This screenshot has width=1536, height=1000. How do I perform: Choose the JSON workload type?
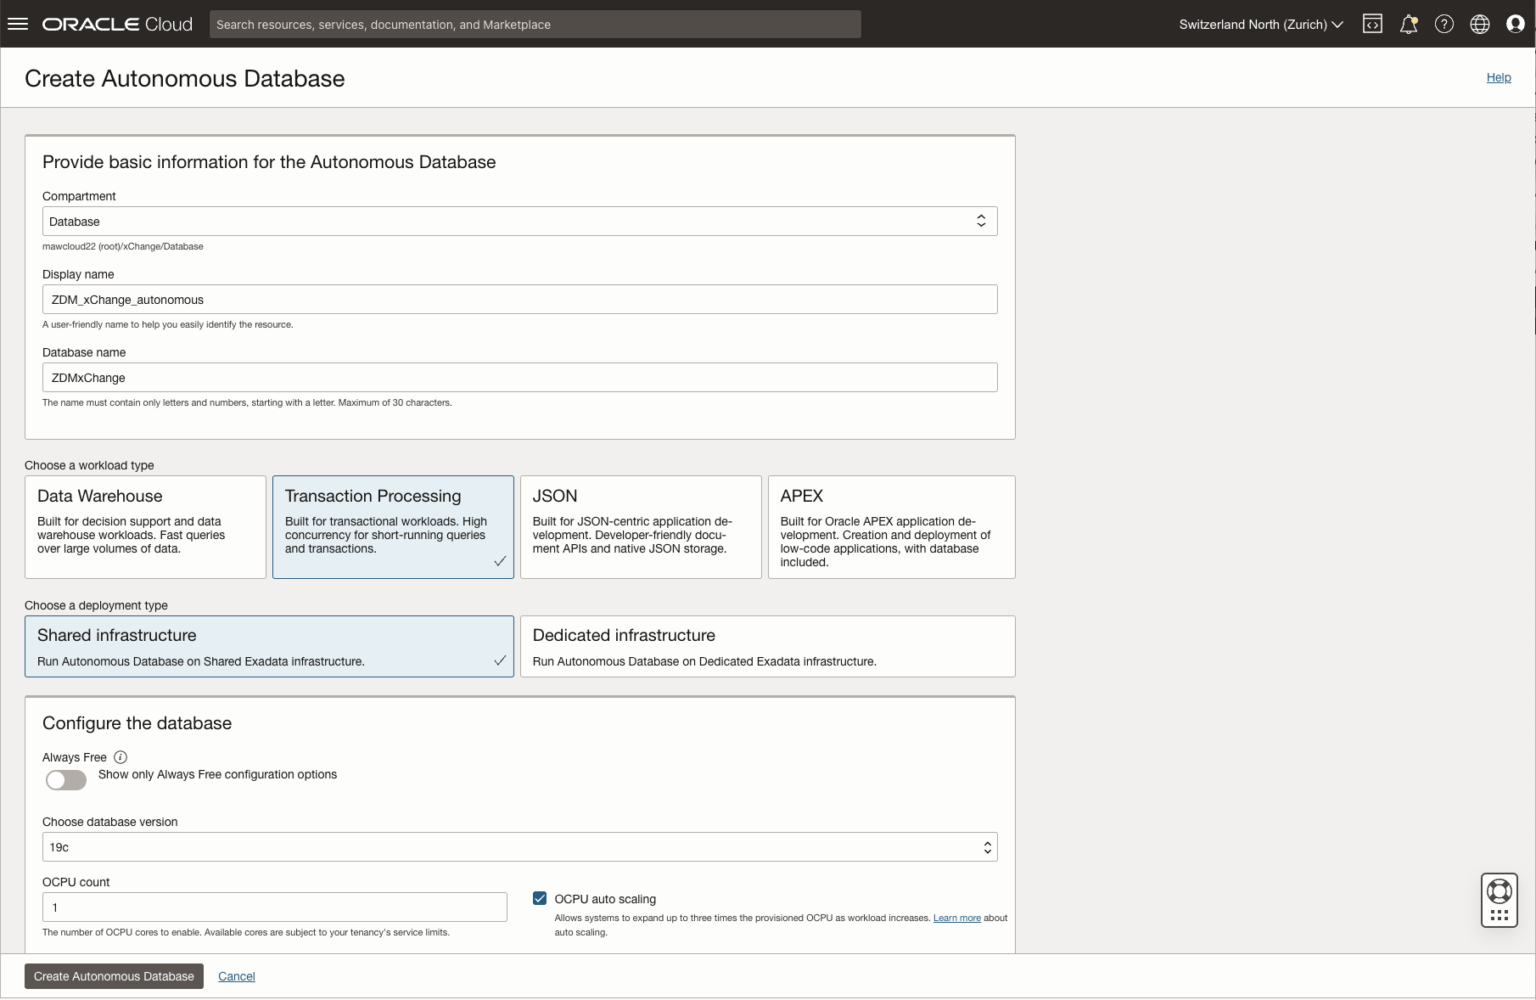click(x=640, y=527)
